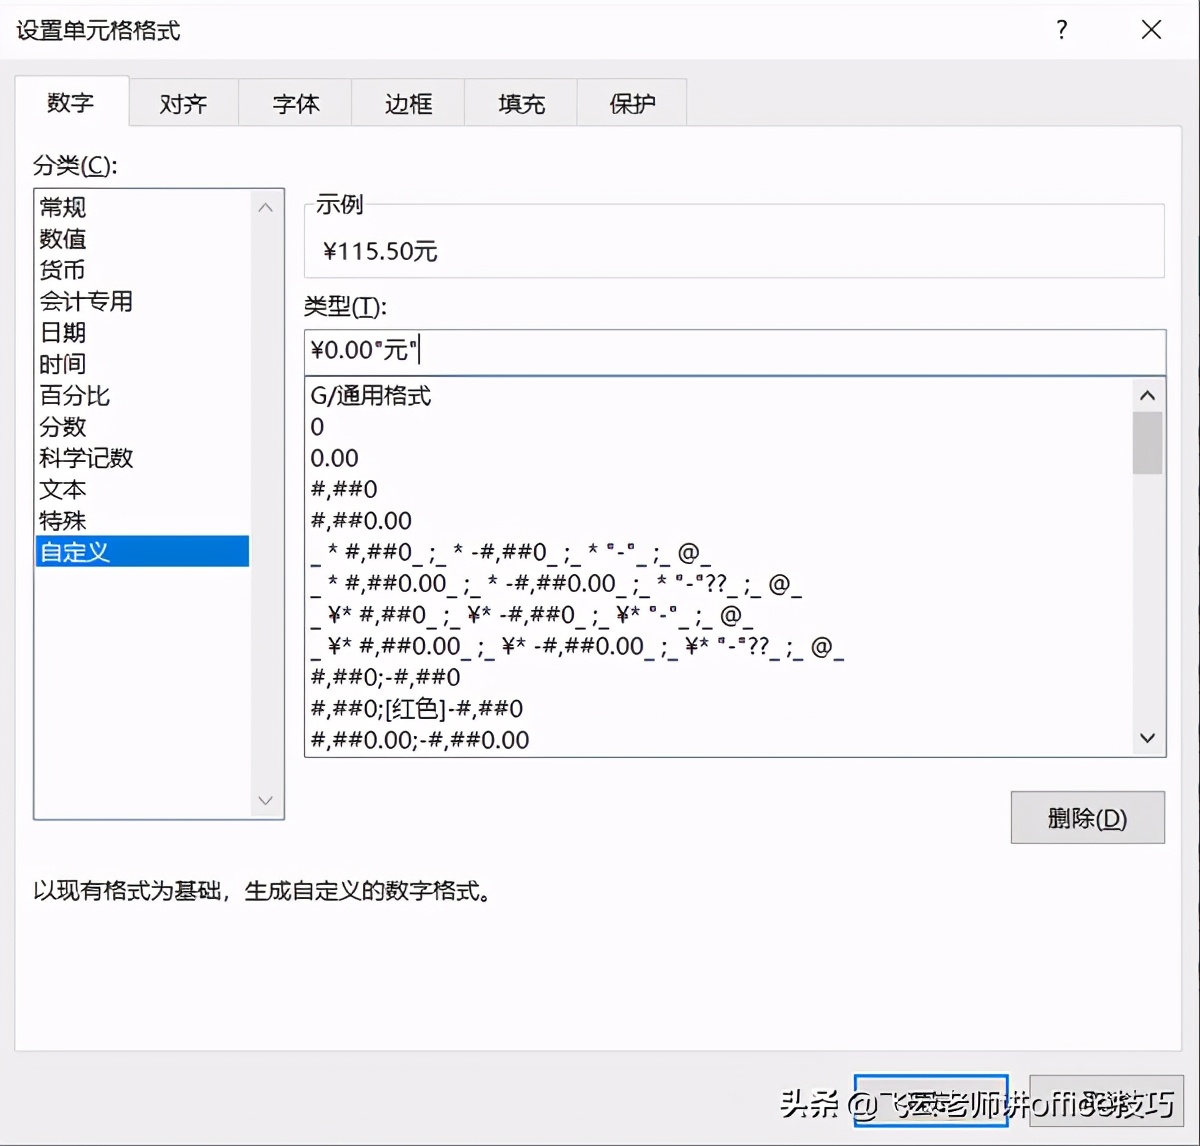Select #,##0.00;-#,##0.00 format
Image resolution: width=1200 pixels, height=1146 pixels.
[x=718, y=740]
